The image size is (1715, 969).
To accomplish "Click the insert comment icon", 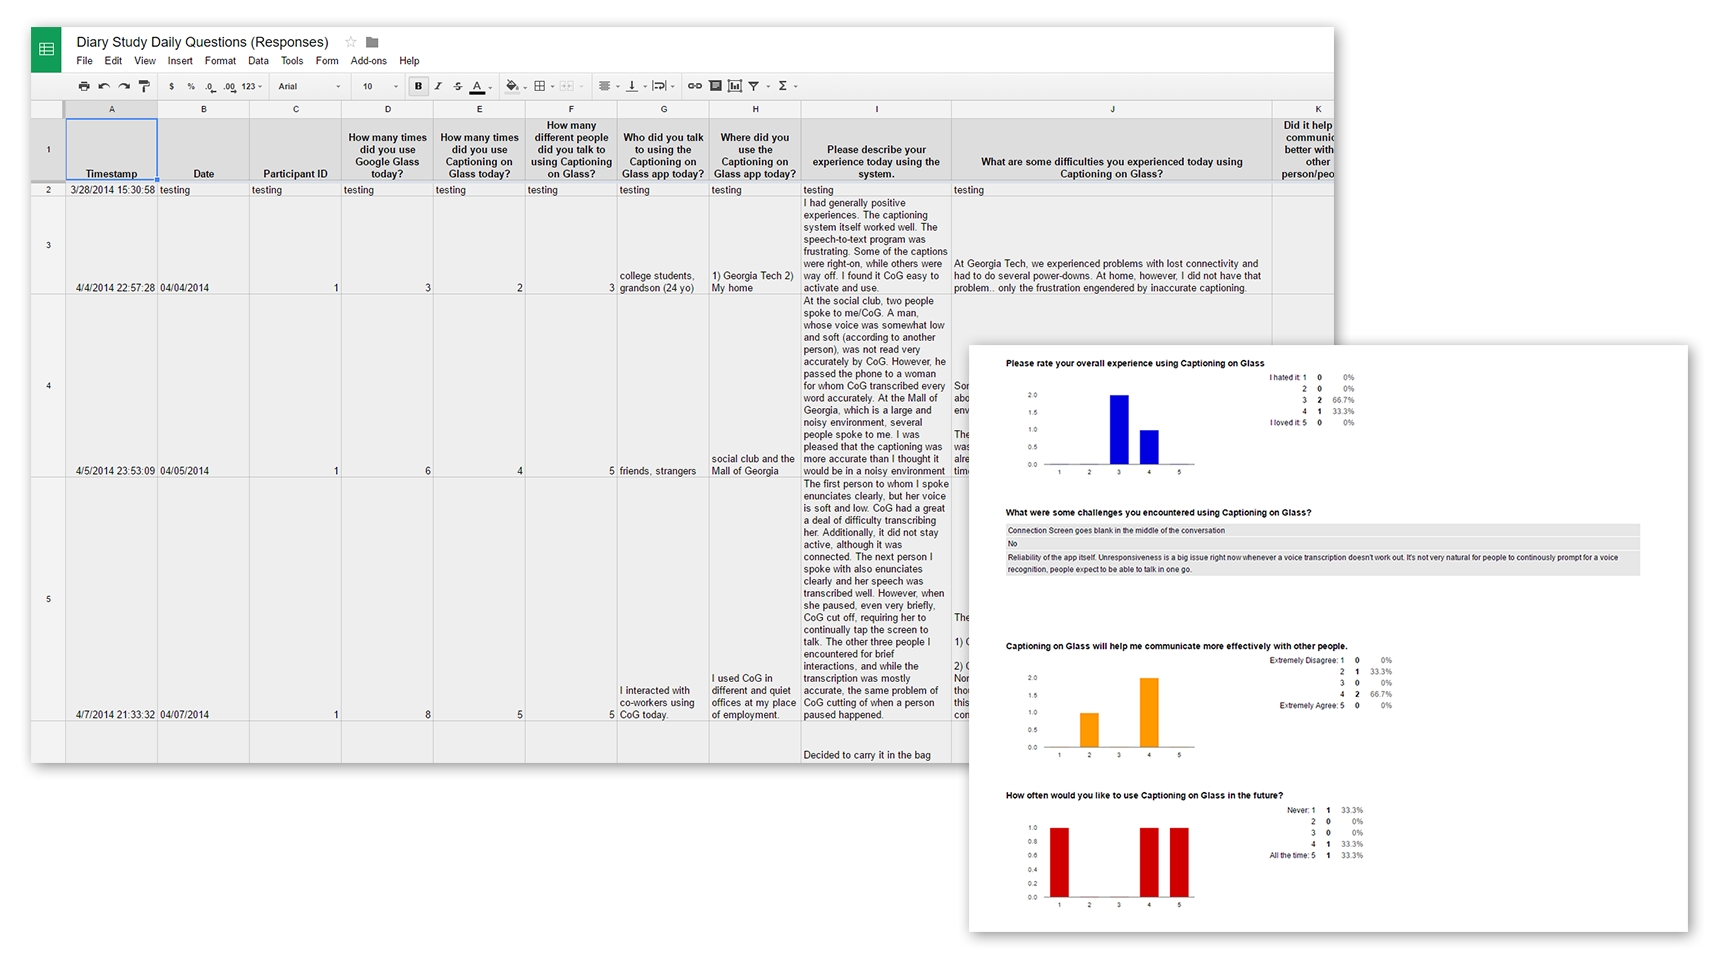I will tap(715, 86).
